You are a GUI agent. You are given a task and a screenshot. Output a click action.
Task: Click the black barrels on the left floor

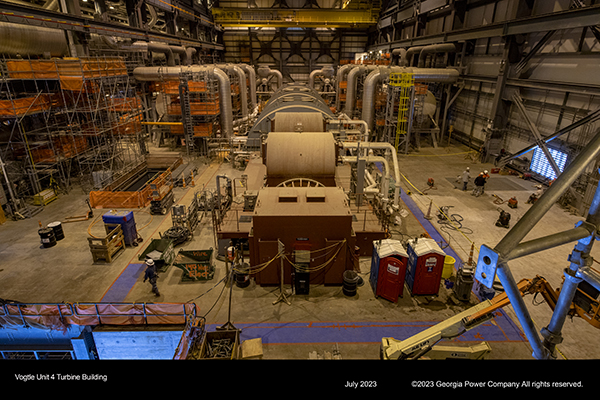(50, 234)
